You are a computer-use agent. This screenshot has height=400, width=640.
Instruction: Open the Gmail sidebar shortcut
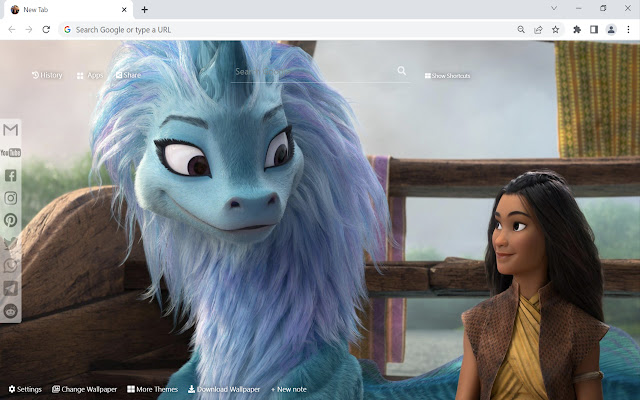point(11,130)
